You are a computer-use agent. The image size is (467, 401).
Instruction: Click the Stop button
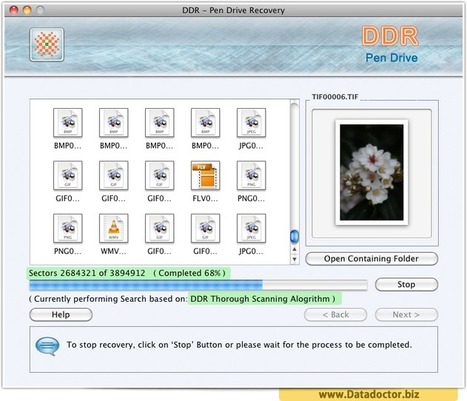(406, 284)
